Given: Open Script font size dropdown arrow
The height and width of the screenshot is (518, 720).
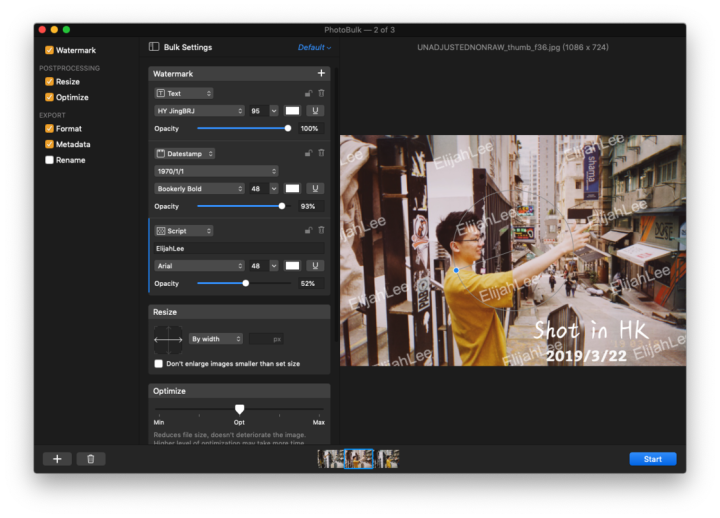Looking at the screenshot, I should click(x=274, y=265).
